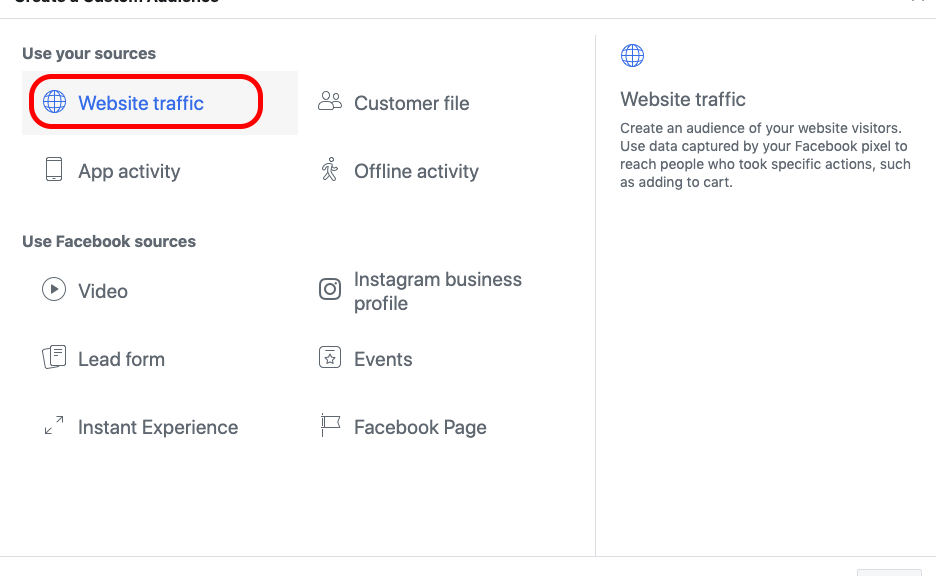Click the Video play circle icon
Screen dimensions: 936x576
[x=54, y=290]
